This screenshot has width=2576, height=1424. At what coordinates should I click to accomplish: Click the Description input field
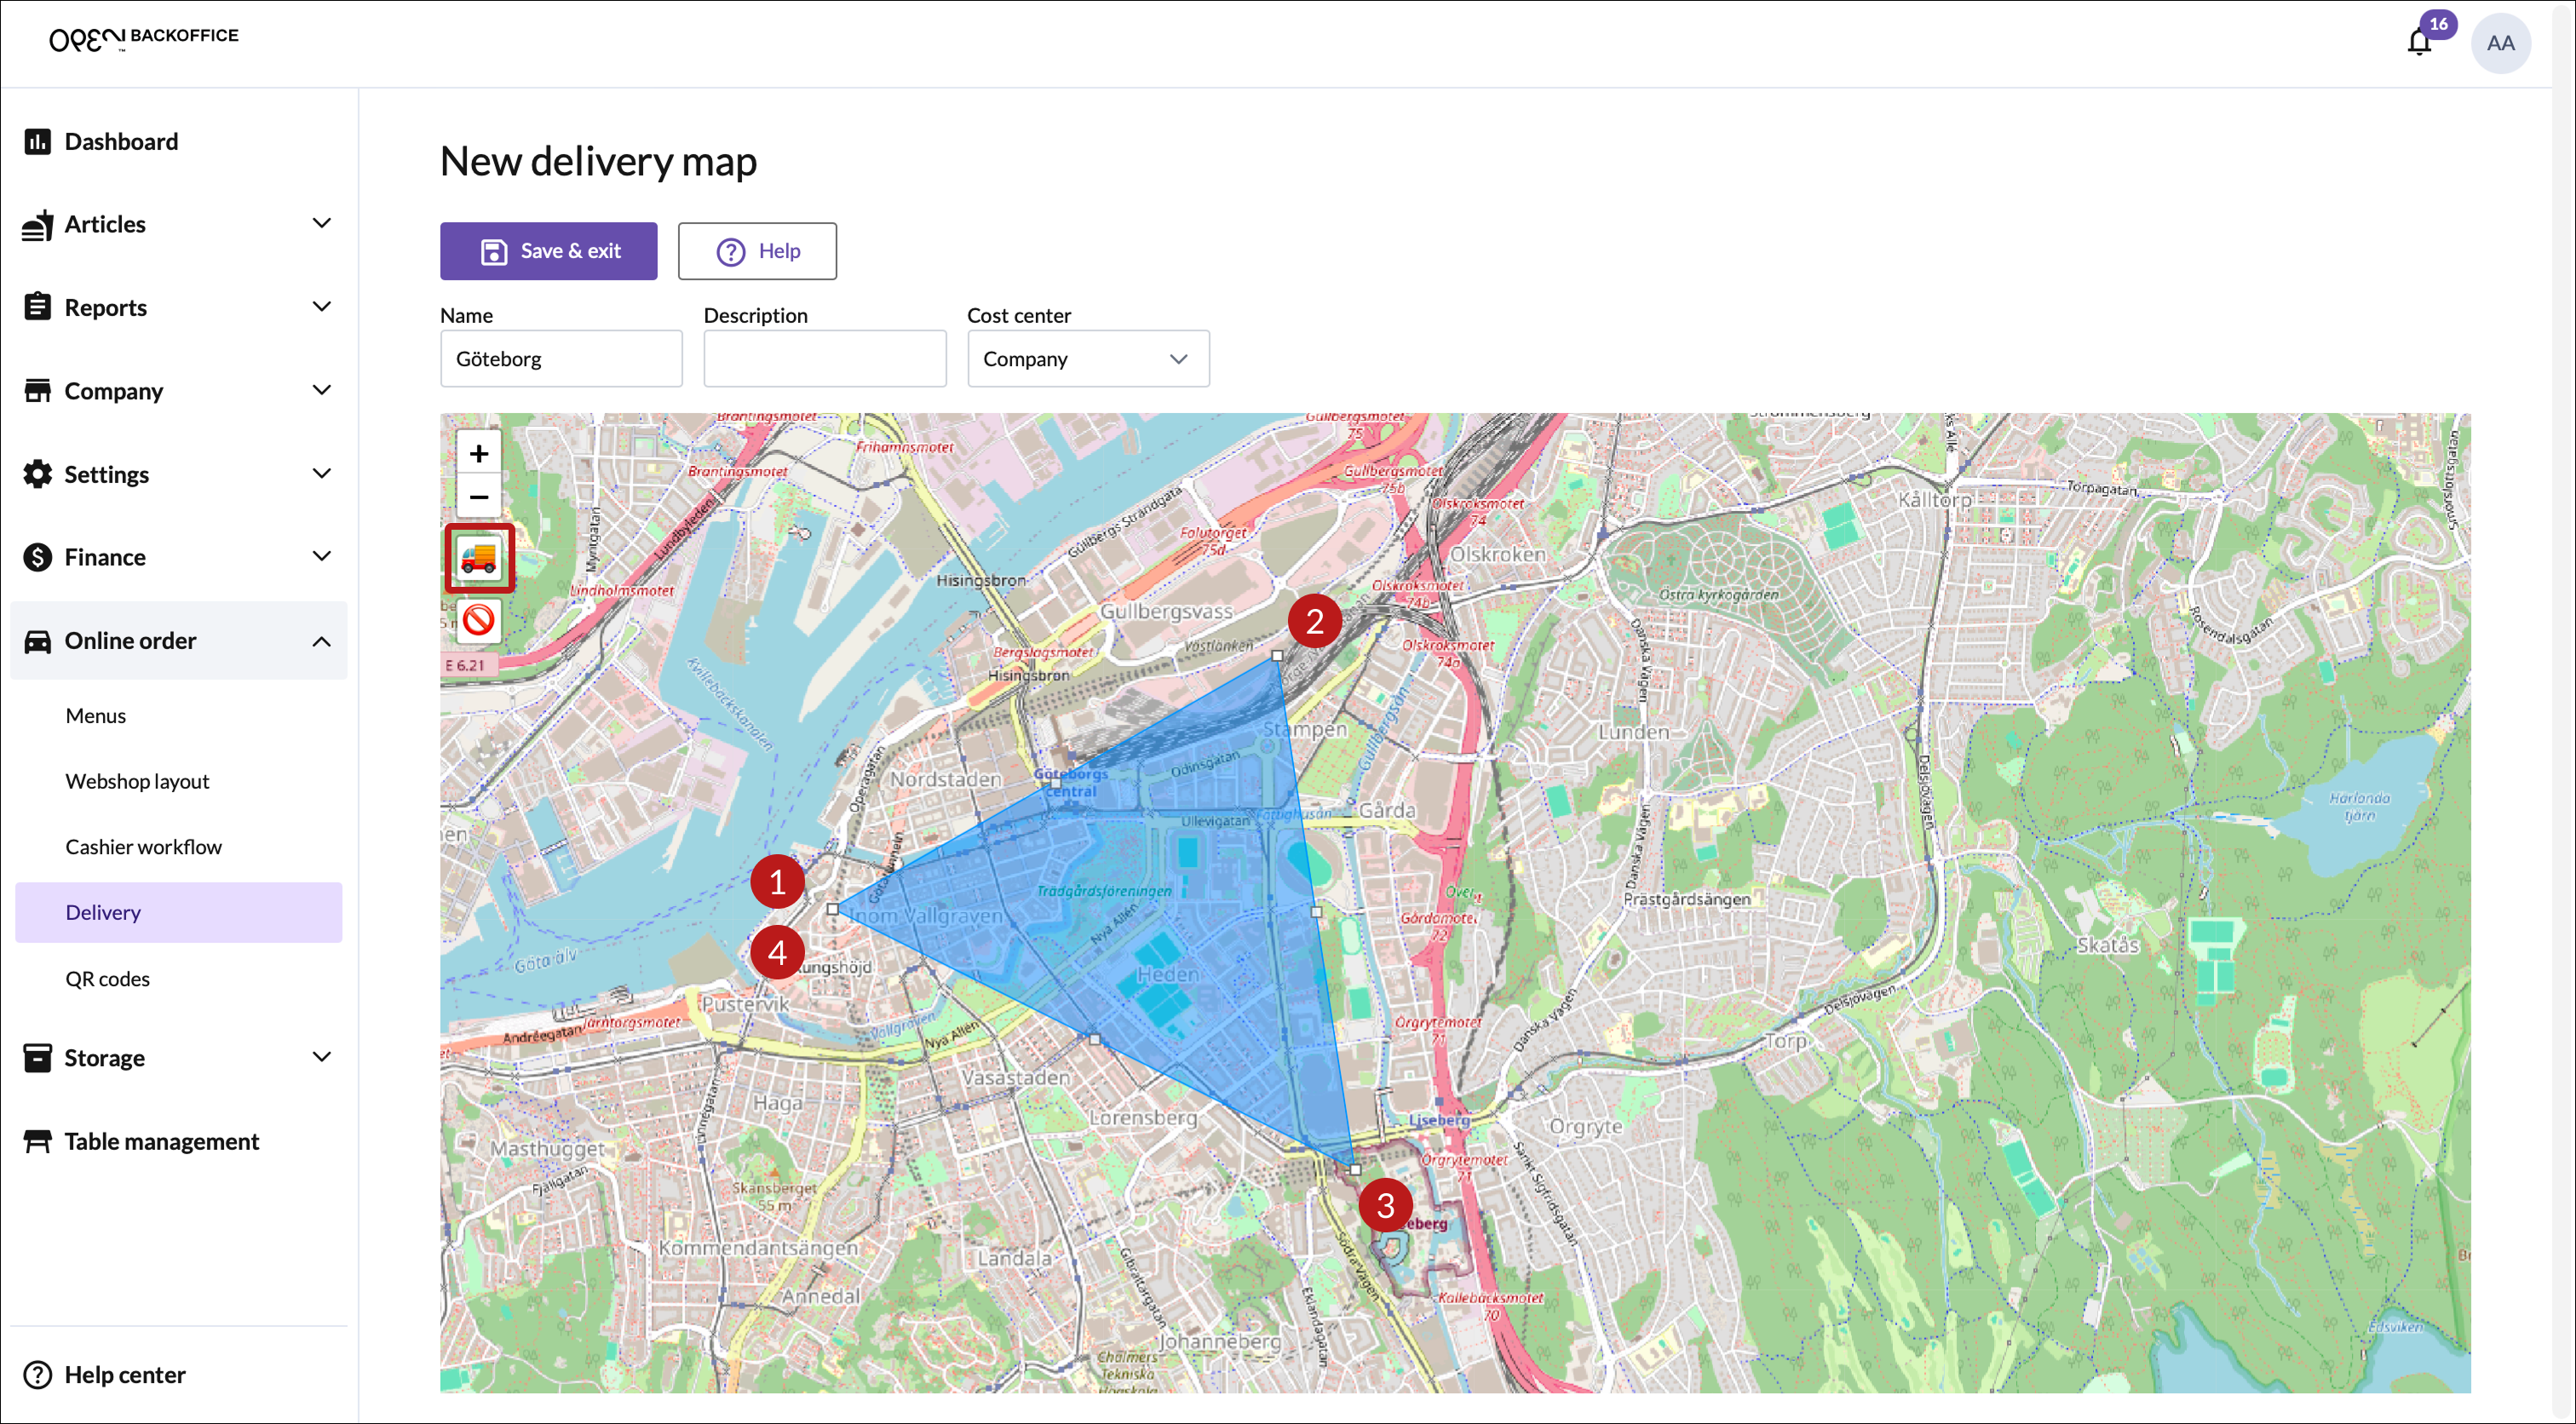pyautogui.click(x=824, y=359)
